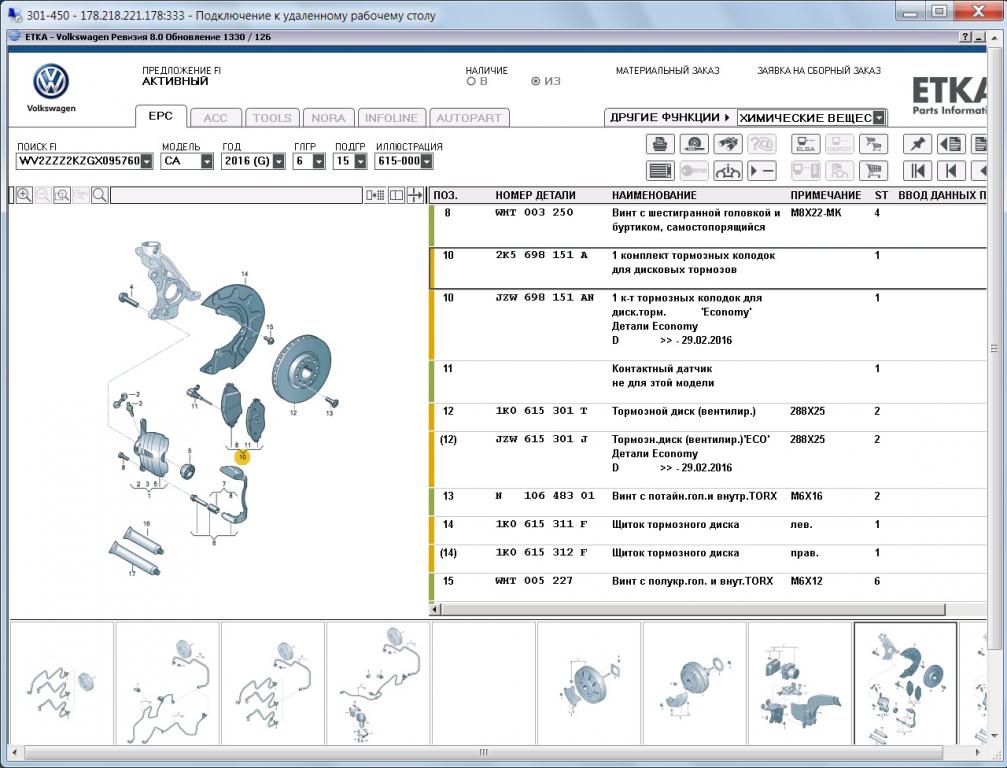Open the ИЛЛЮСТРАЦИЯ dropdown showing 615-000
Viewport: 1007px width, 768px height.
[426, 161]
